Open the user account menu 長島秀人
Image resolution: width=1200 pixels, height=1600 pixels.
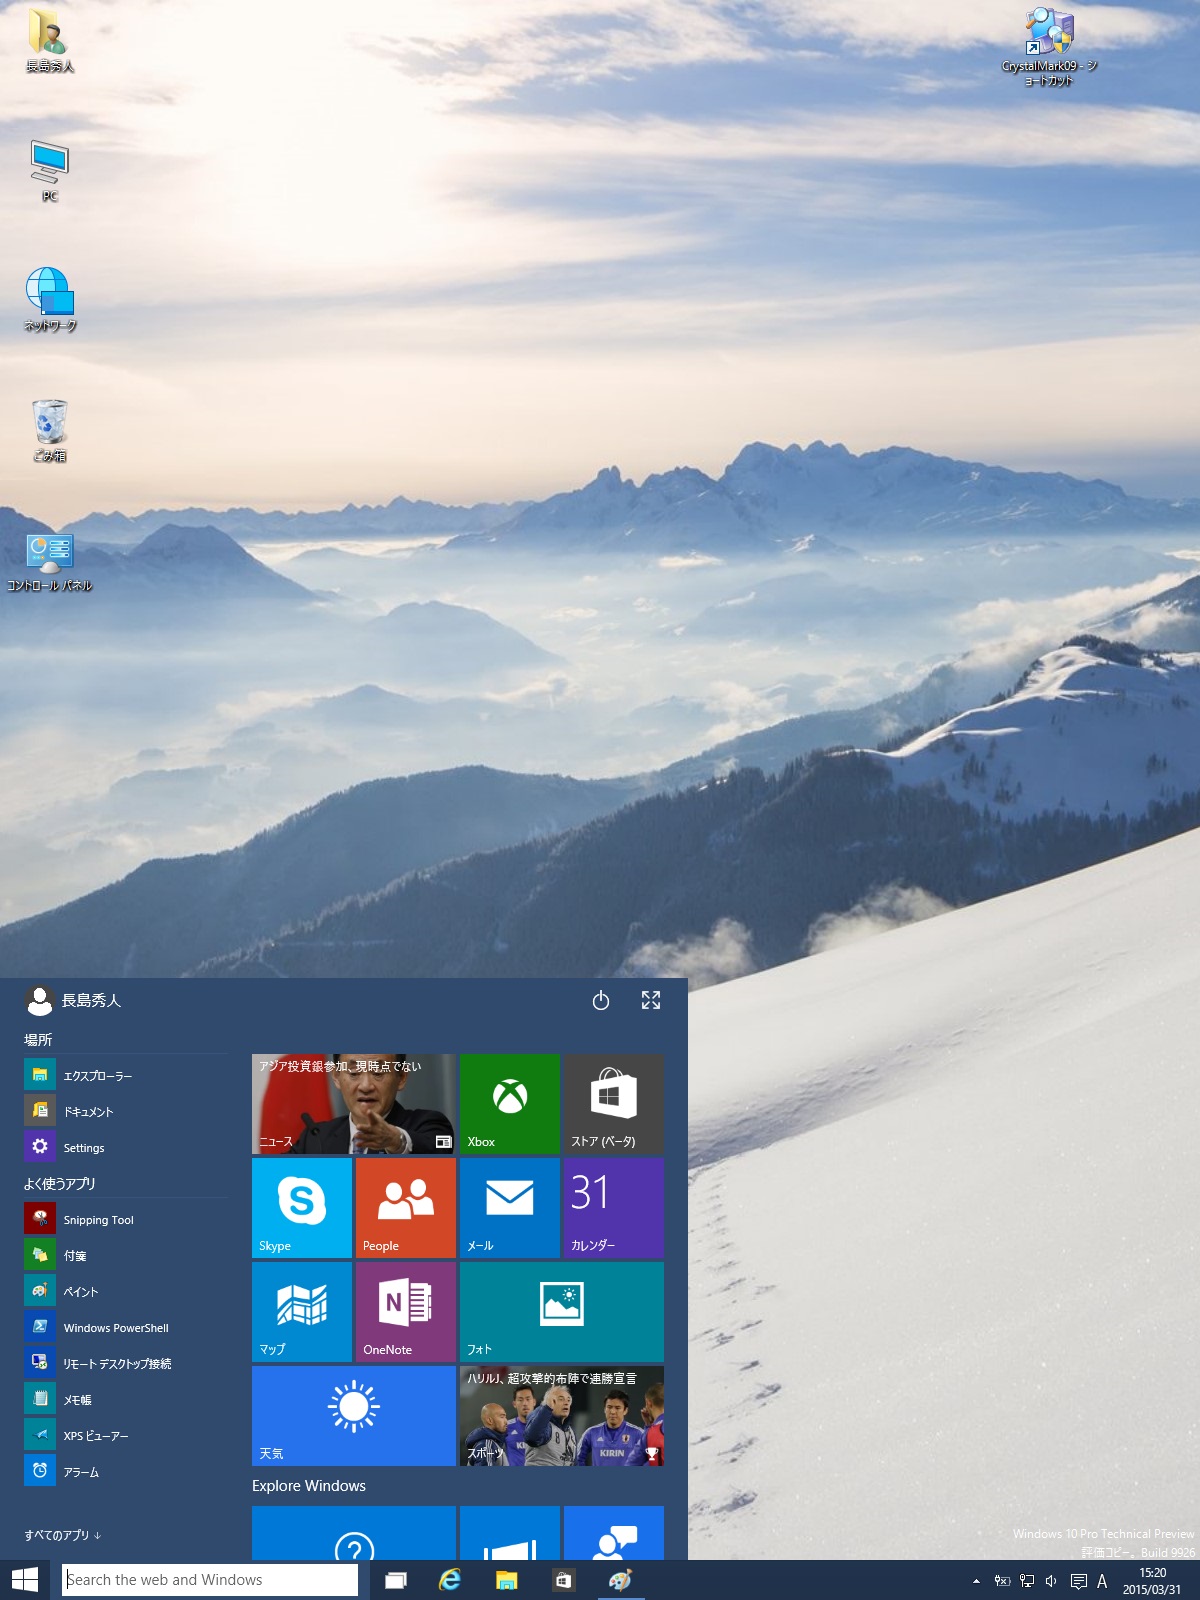click(x=73, y=1000)
